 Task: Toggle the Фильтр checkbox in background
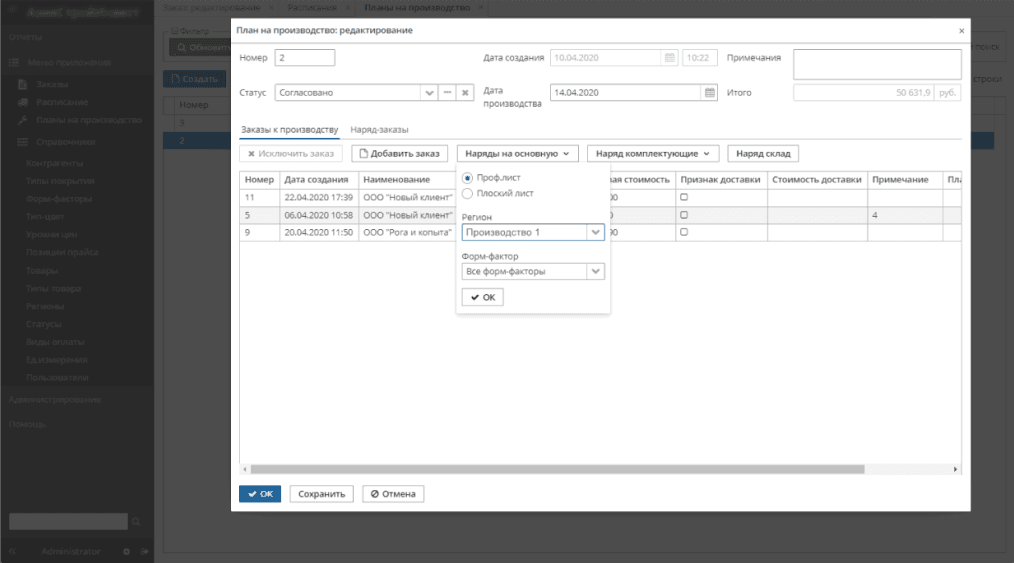coord(175,30)
